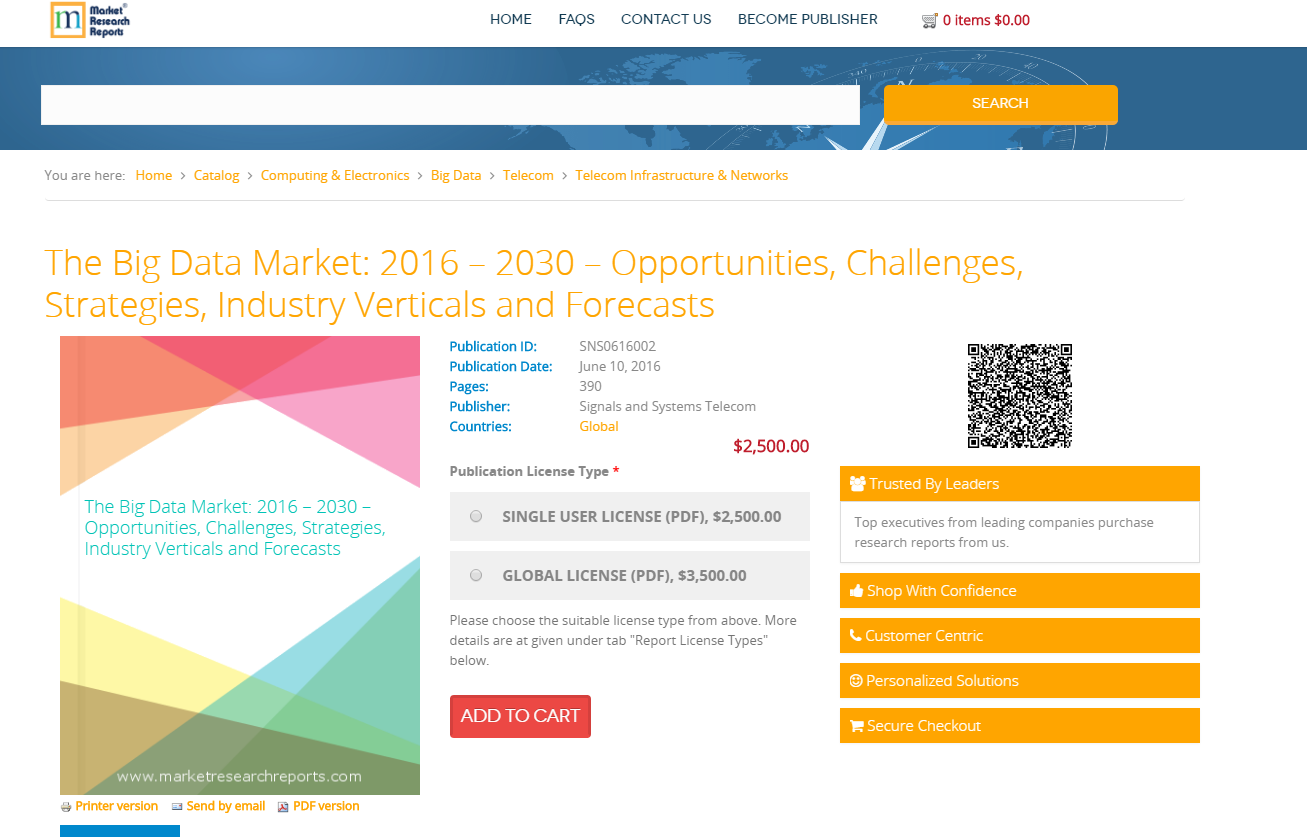Image resolution: width=1307 pixels, height=837 pixels.
Task: Click the phone icon in Customer Centric
Action: point(855,636)
